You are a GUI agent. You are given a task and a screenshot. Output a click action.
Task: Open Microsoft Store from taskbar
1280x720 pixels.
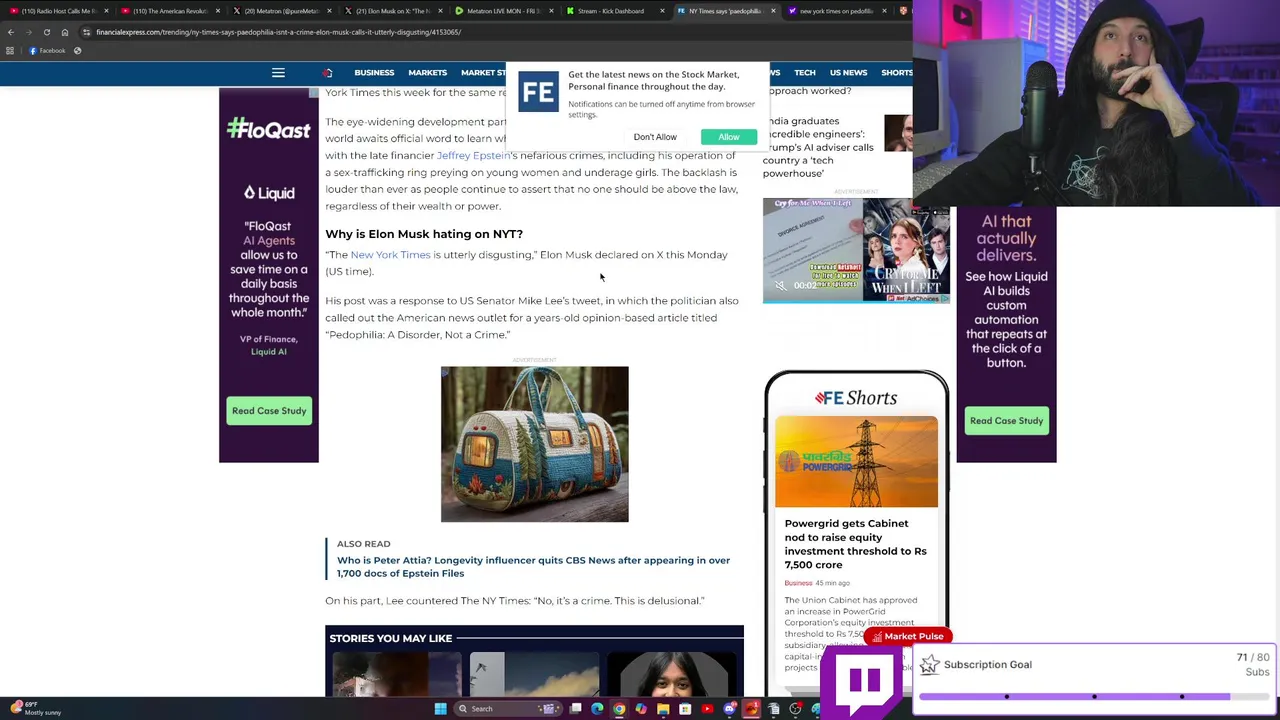tap(685, 709)
